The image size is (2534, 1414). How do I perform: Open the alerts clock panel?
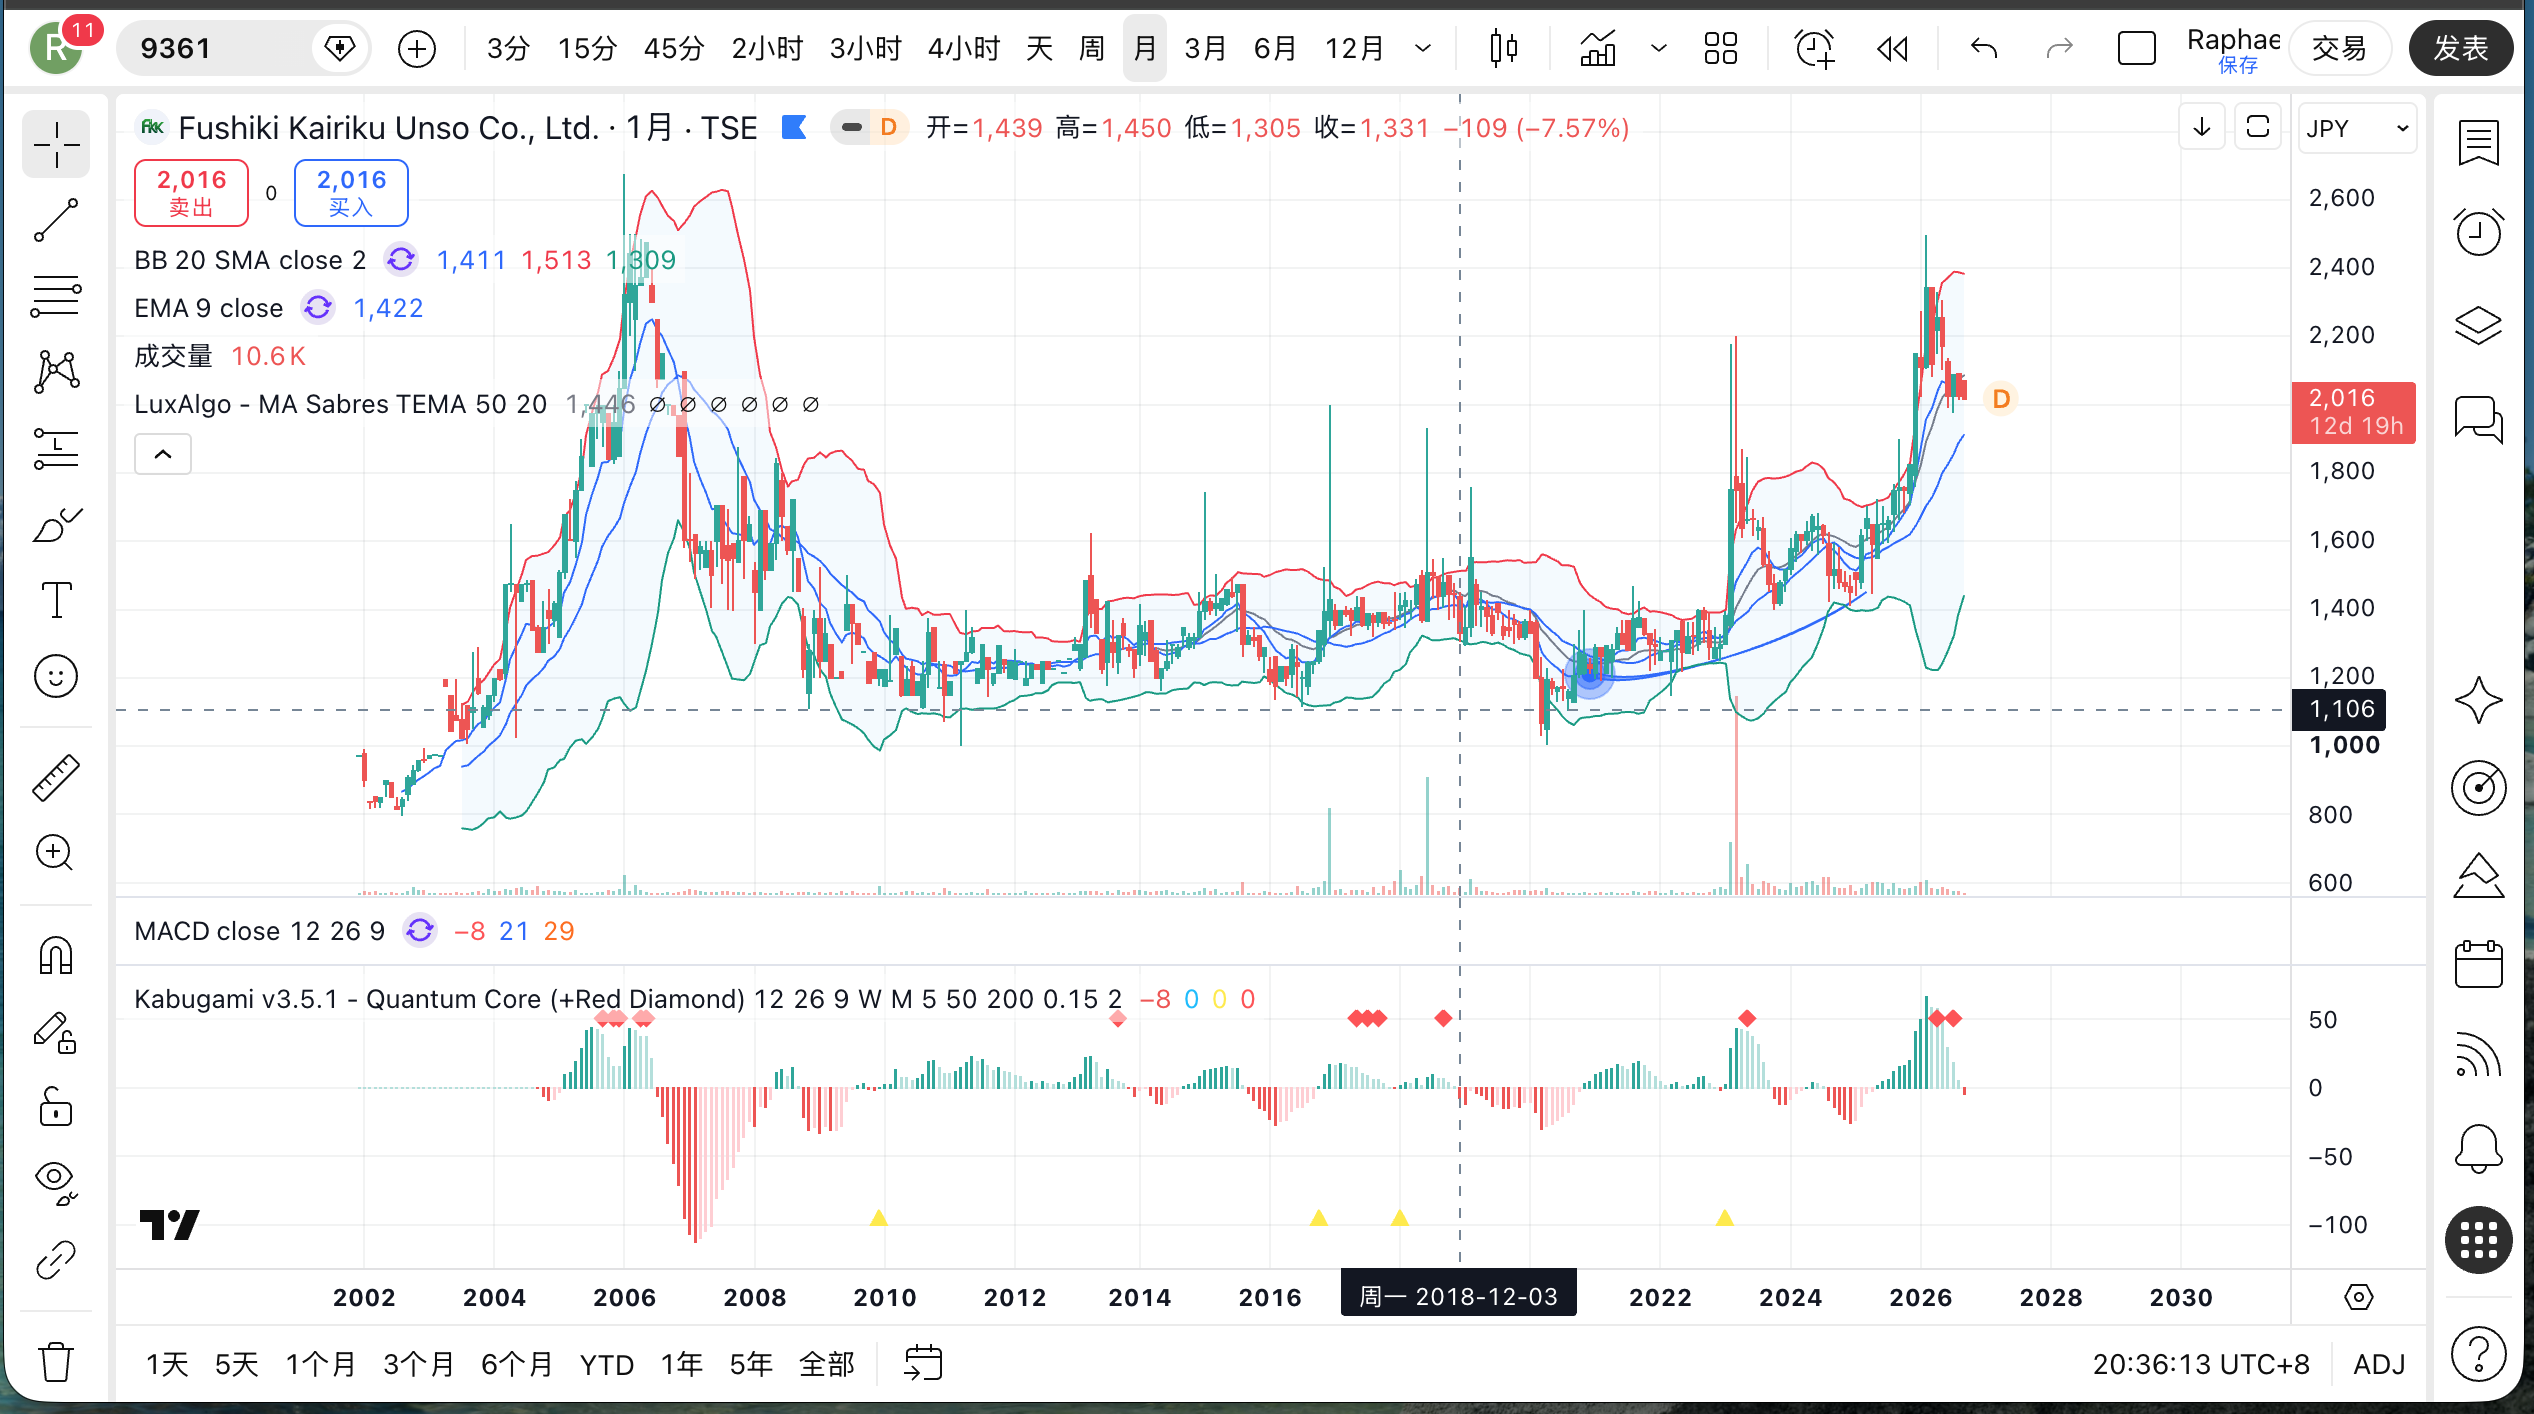tap(2479, 232)
